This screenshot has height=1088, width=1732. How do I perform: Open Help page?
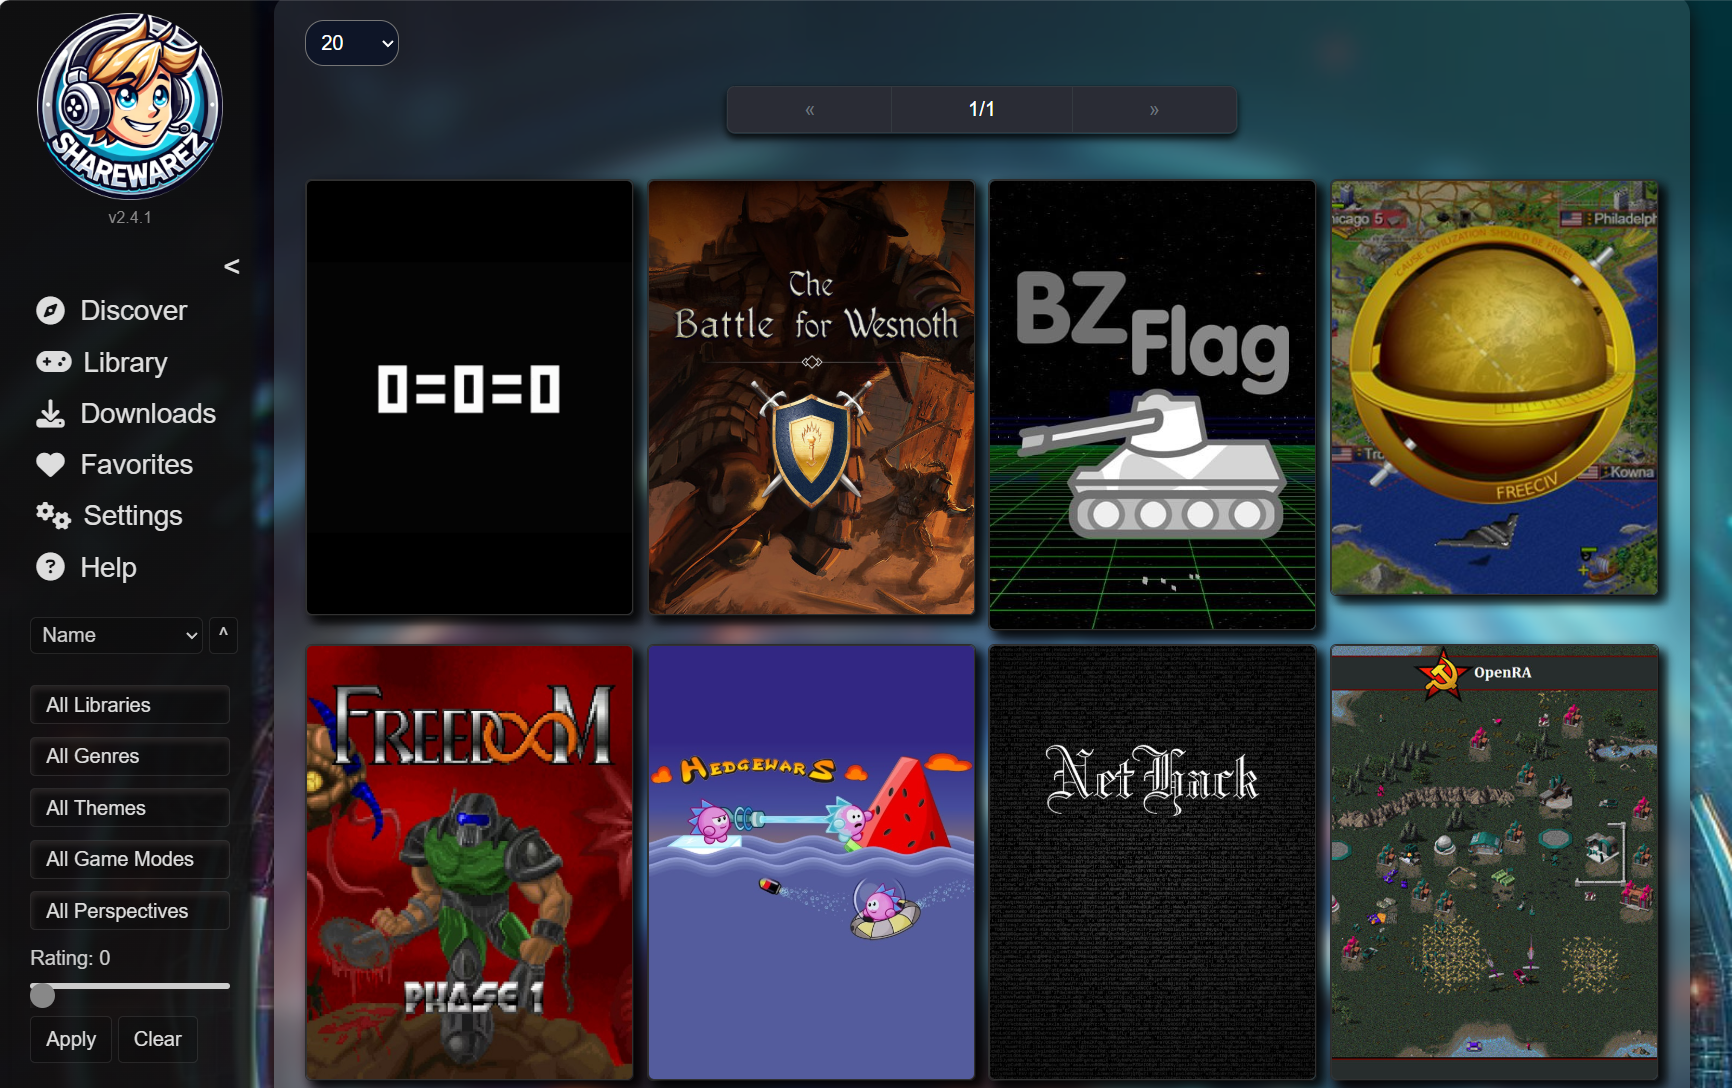[108, 567]
